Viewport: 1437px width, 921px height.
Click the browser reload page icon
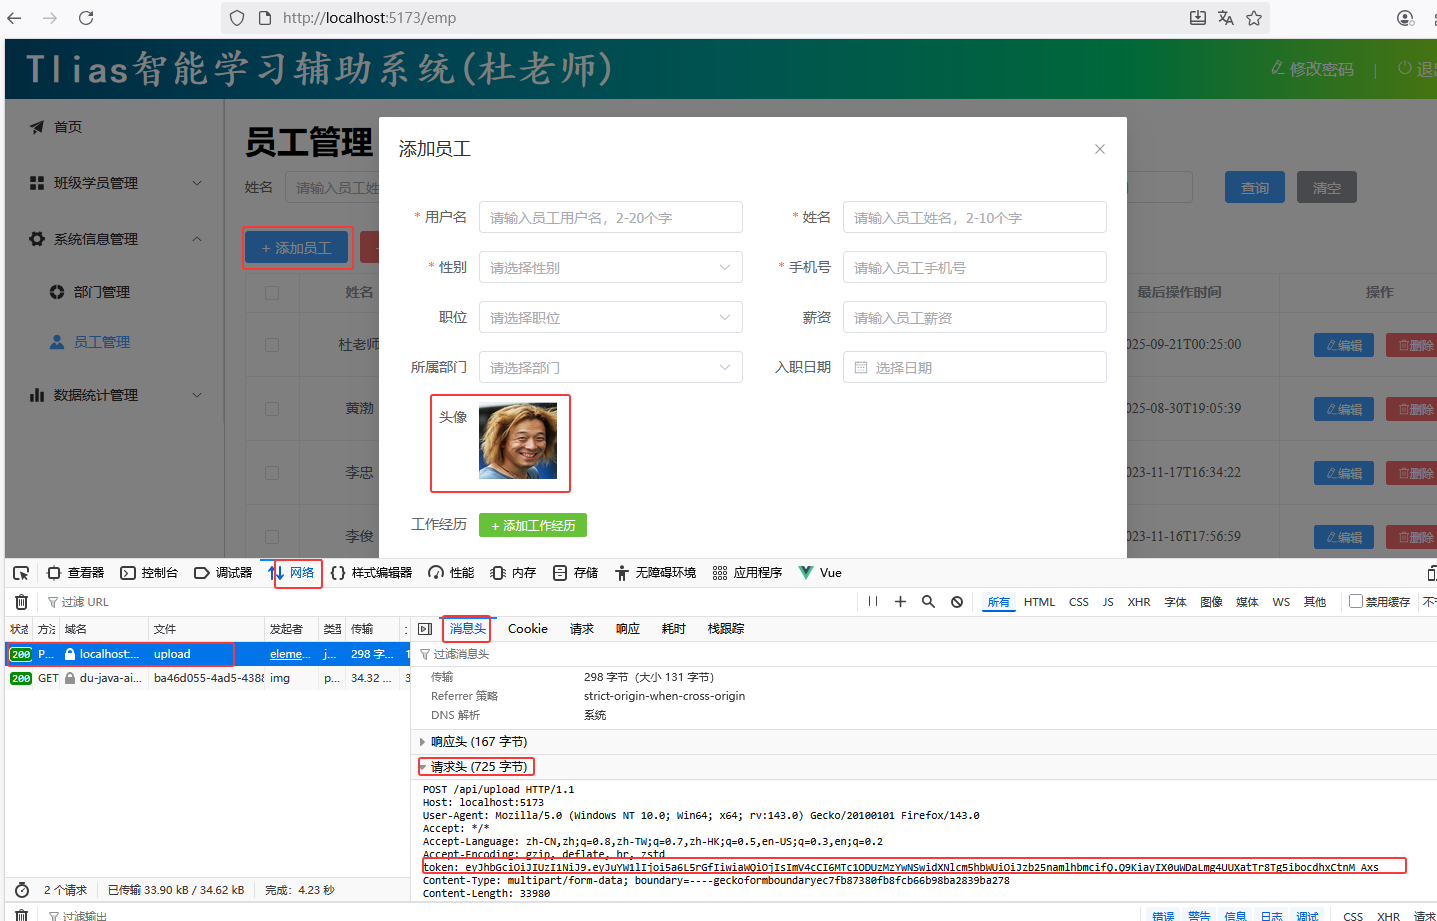(86, 18)
